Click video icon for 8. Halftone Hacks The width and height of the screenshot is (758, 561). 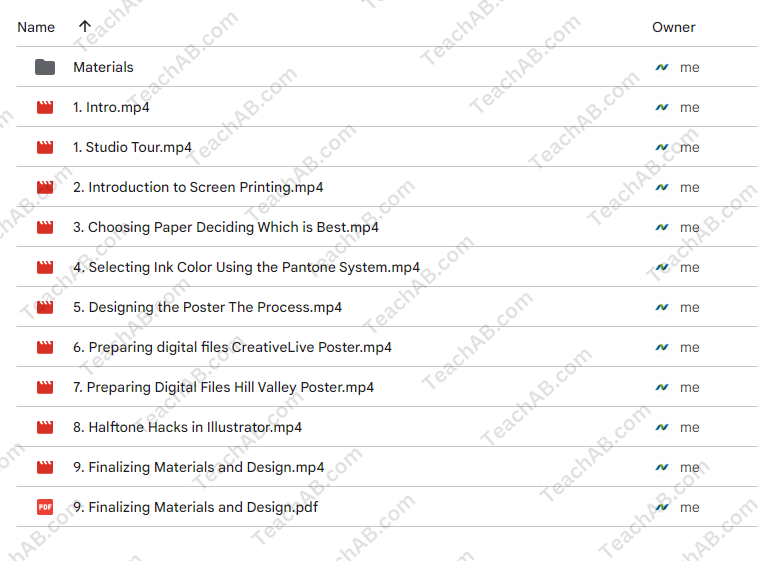[x=45, y=428]
